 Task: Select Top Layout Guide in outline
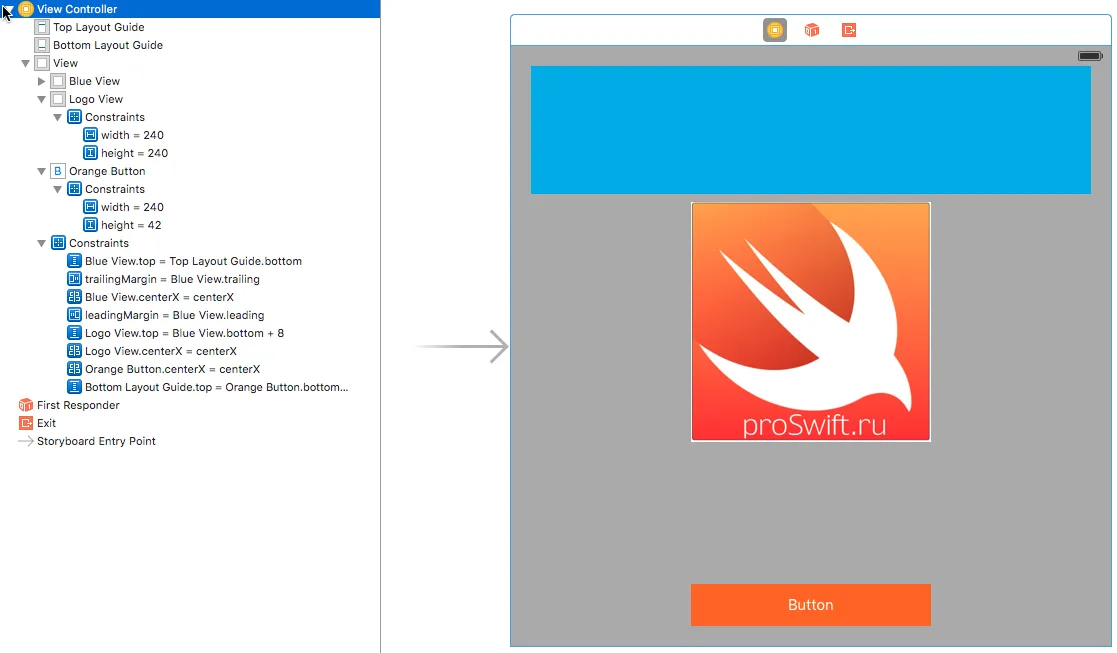(98, 27)
